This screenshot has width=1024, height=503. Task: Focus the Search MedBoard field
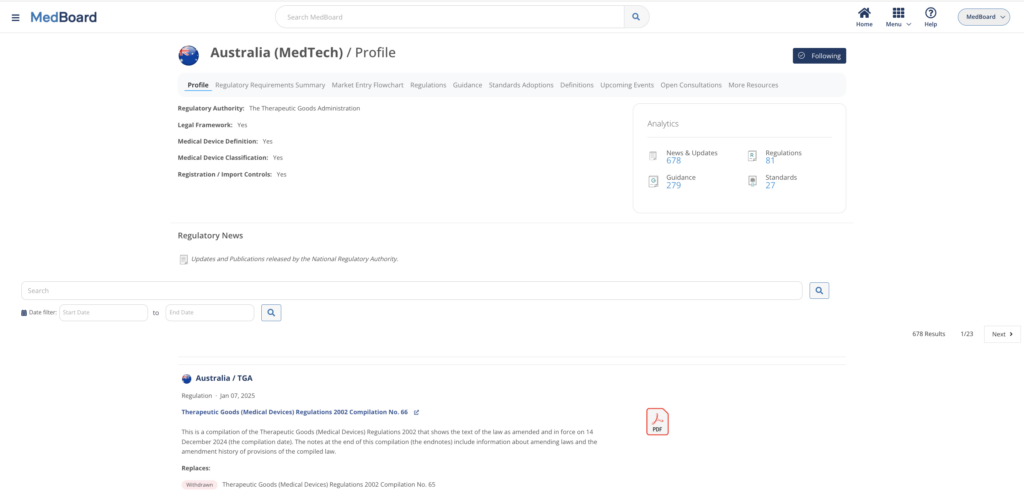(x=450, y=17)
